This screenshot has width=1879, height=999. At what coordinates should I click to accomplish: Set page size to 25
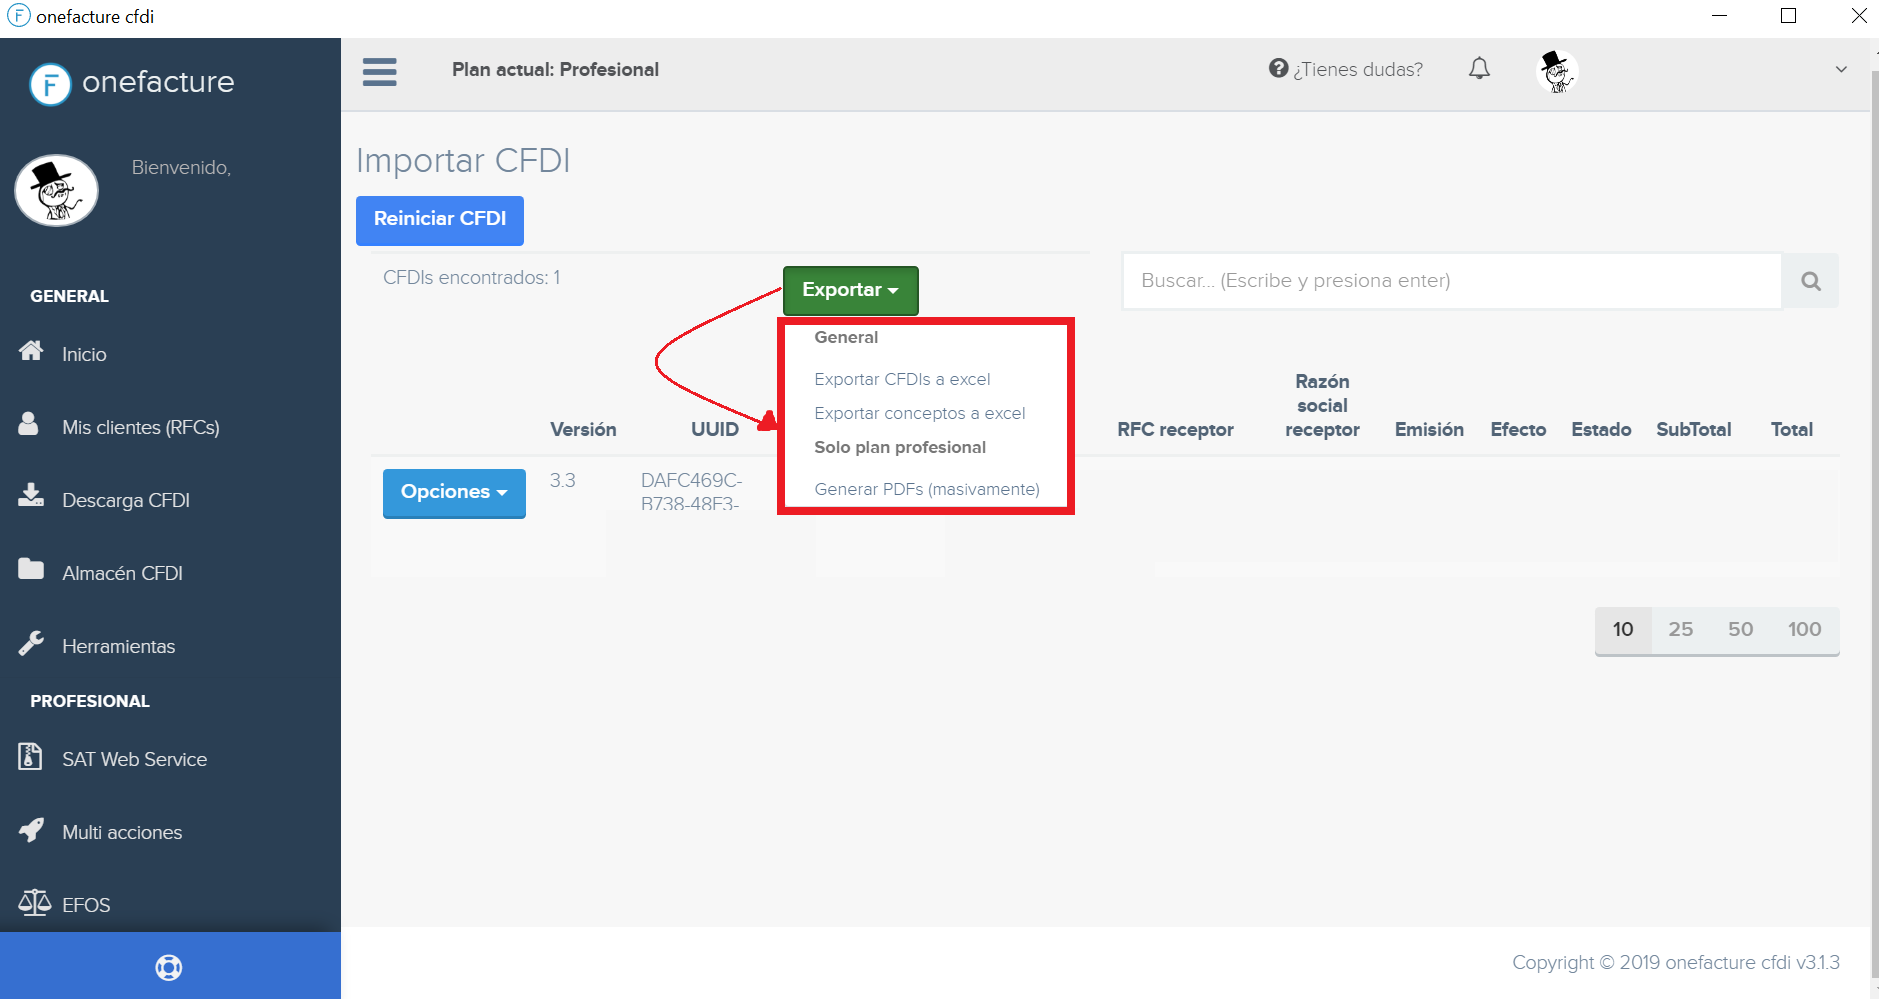(1680, 630)
